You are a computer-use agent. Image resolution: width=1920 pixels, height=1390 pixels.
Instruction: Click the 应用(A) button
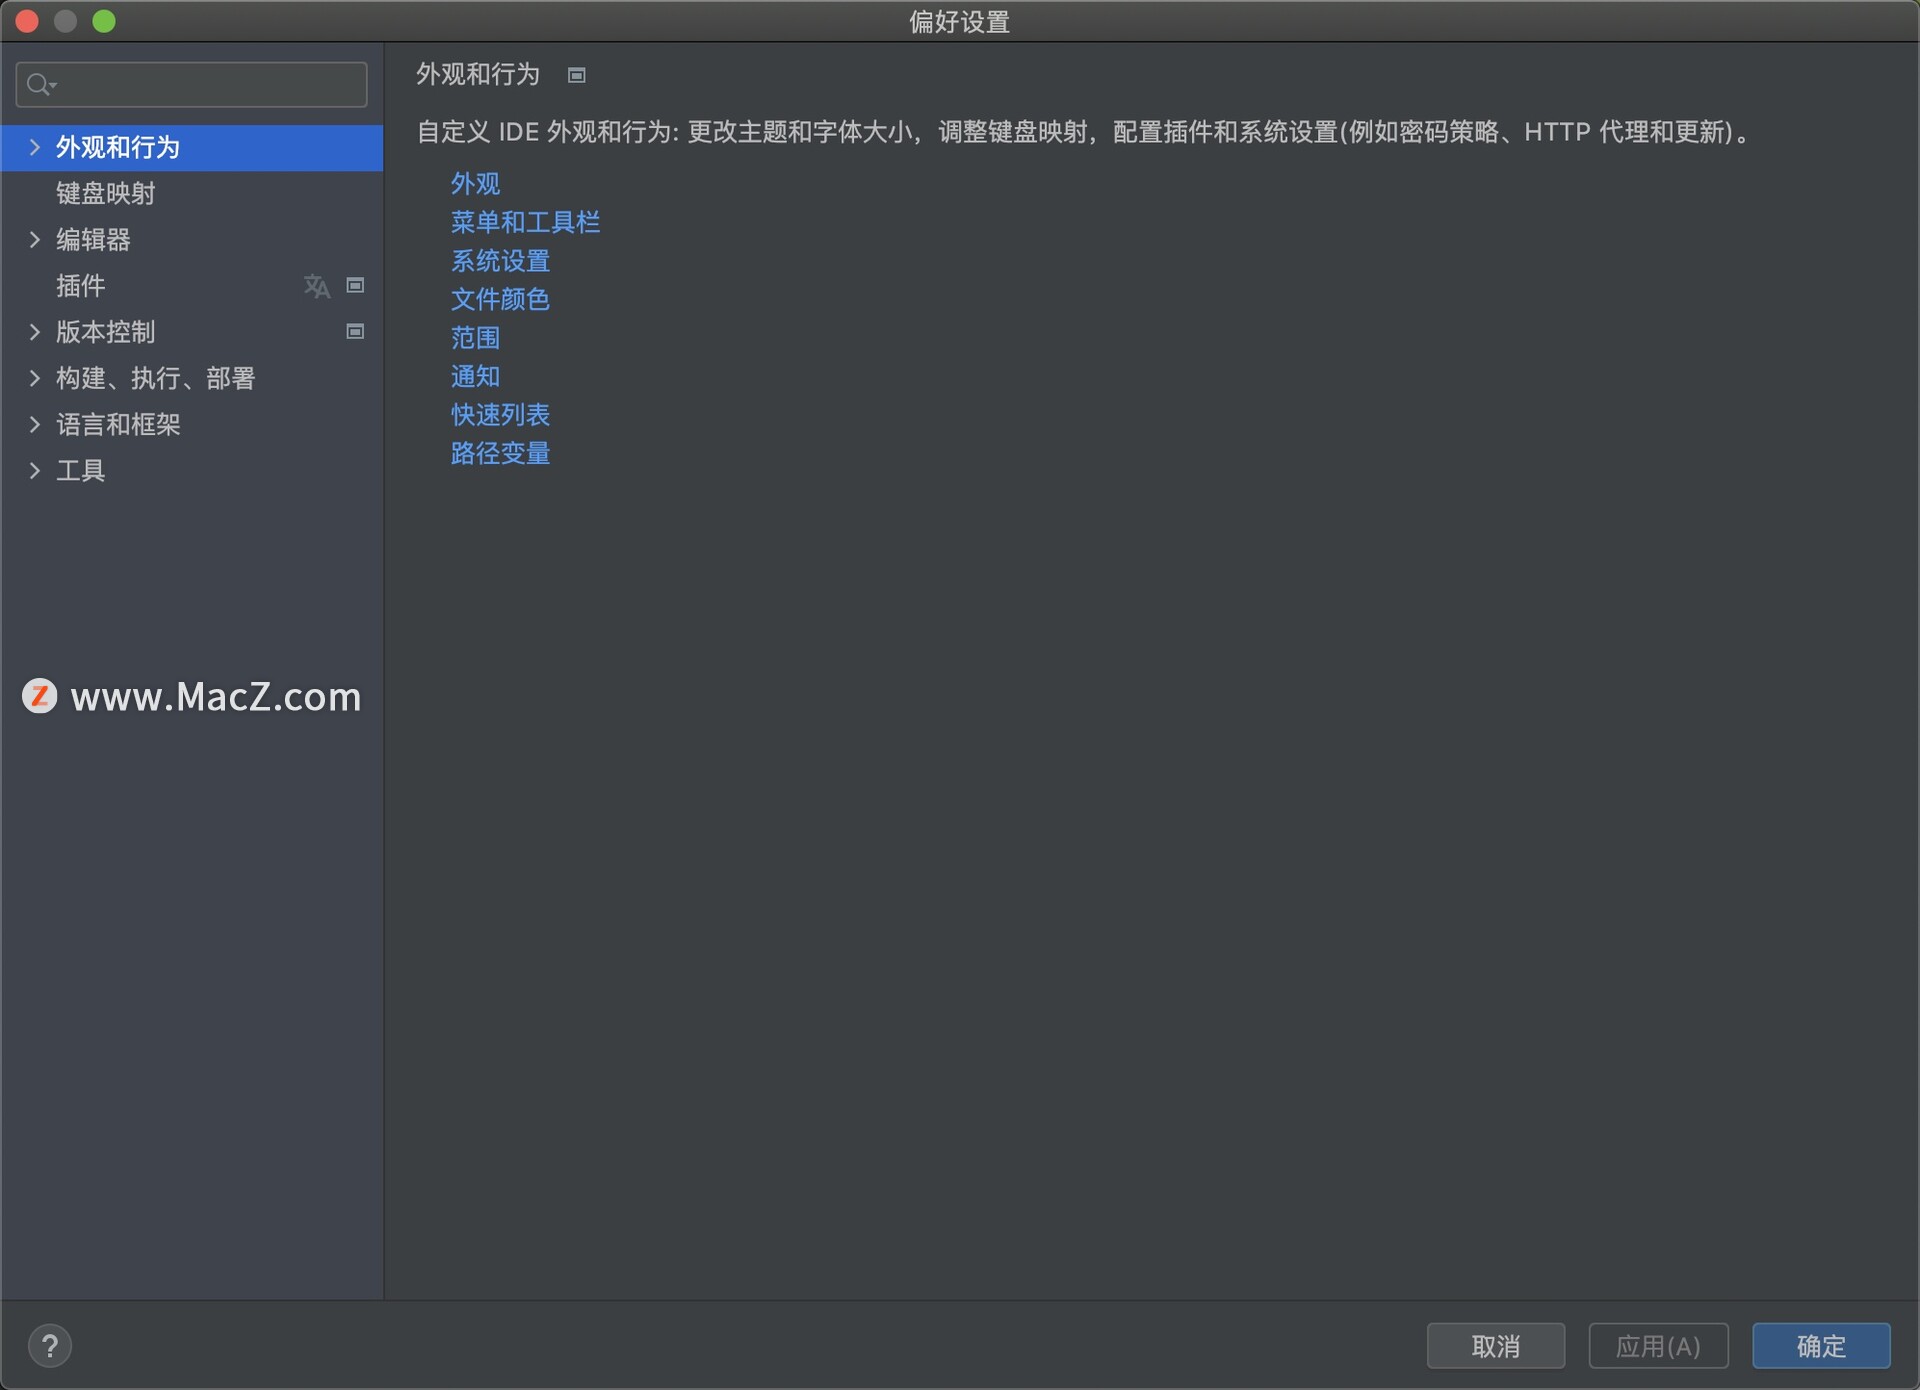[x=1658, y=1346]
